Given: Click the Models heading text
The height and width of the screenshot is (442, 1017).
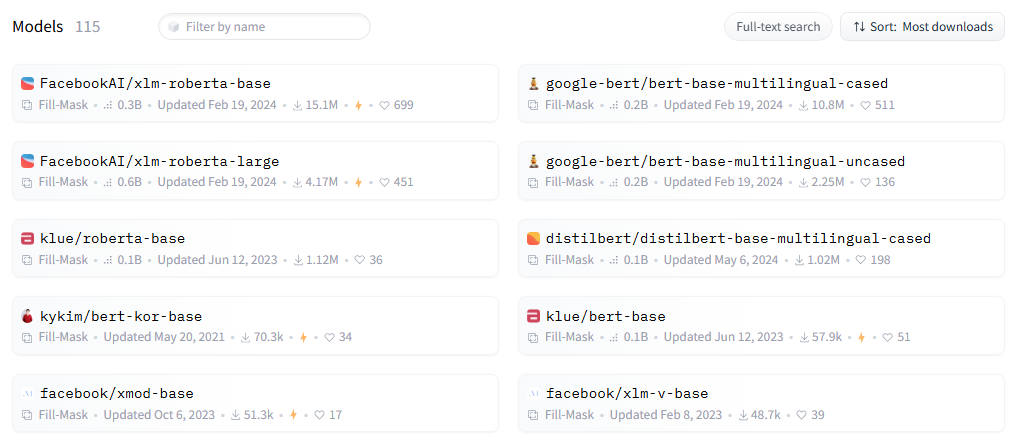Looking at the screenshot, I should [38, 27].
